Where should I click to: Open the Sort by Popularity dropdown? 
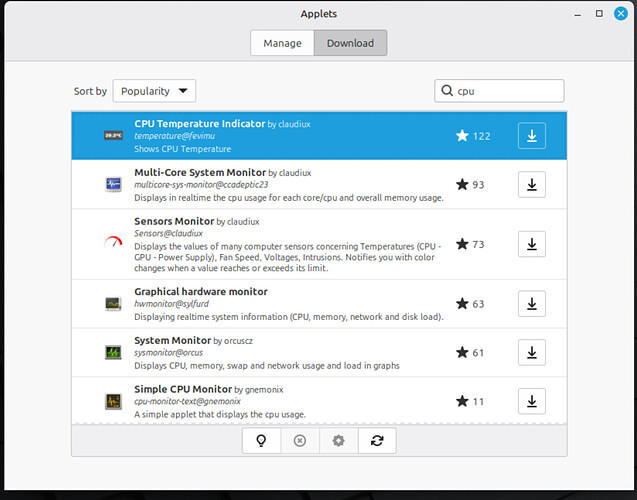[154, 91]
